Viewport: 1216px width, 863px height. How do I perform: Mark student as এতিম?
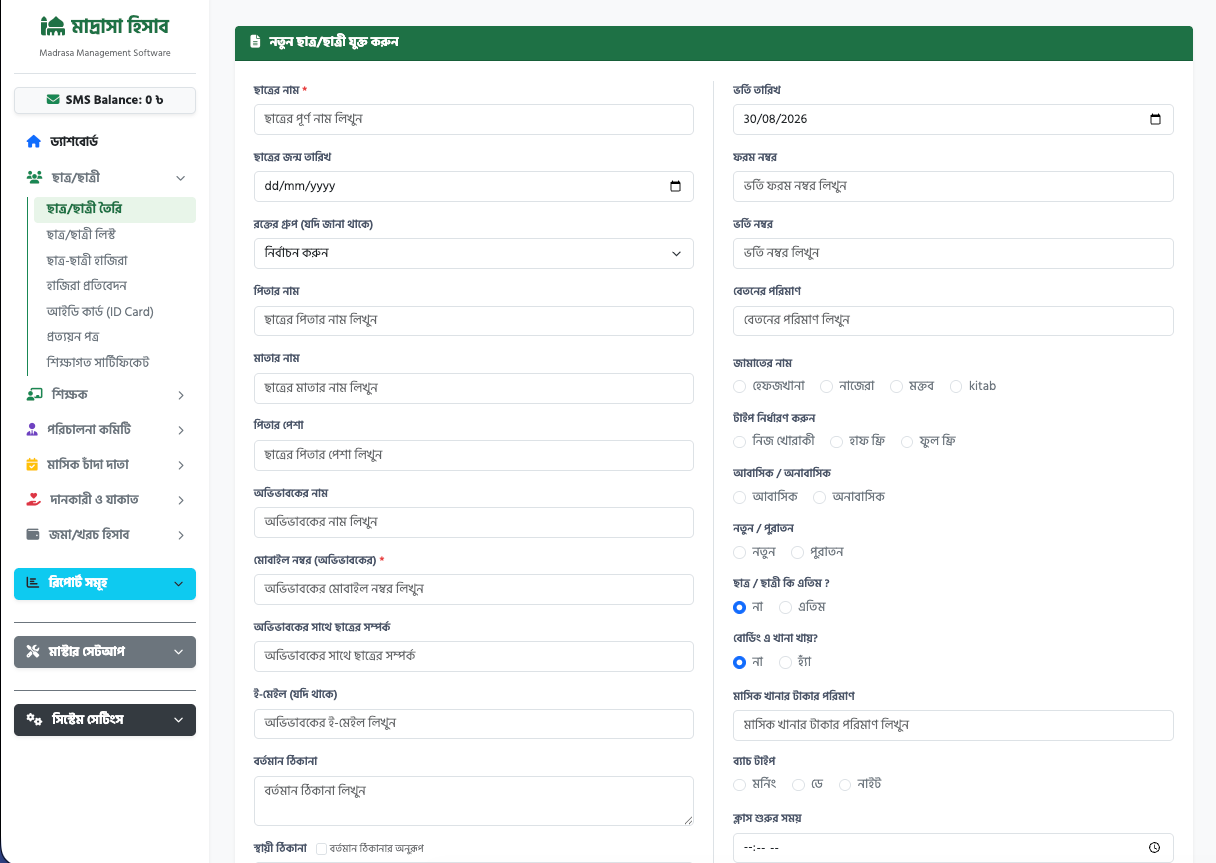(786, 607)
